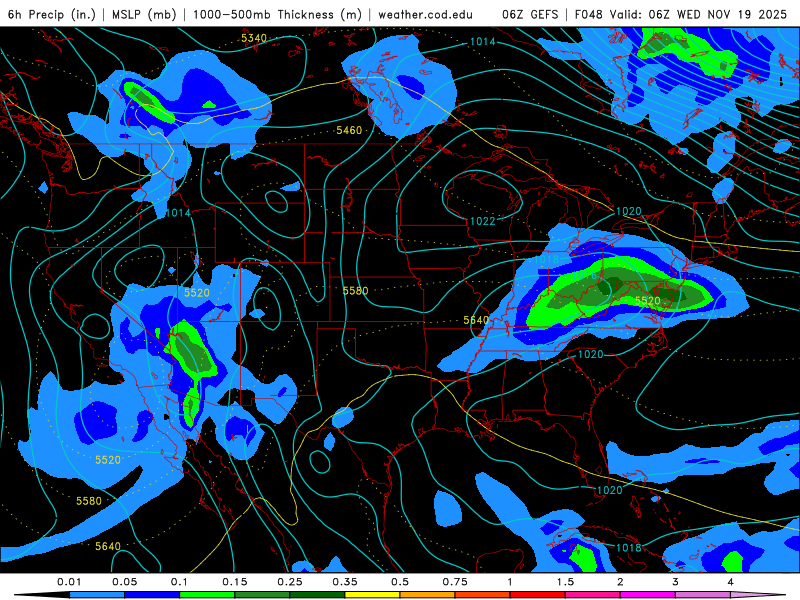The width and height of the screenshot is (800, 600).
Task: Click '1000-500mb Thickness (m)' header label
Action: coord(277,14)
